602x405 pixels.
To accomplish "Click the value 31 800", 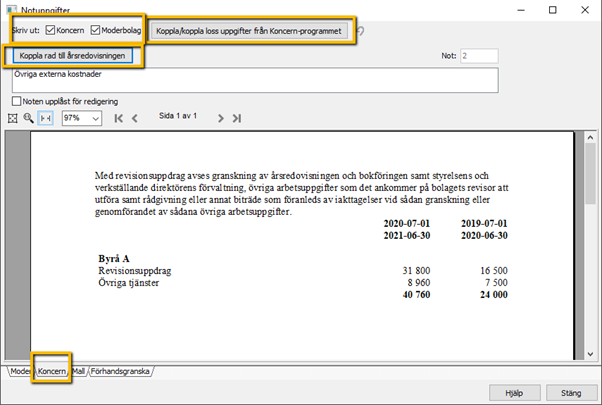I will click(x=417, y=271).
